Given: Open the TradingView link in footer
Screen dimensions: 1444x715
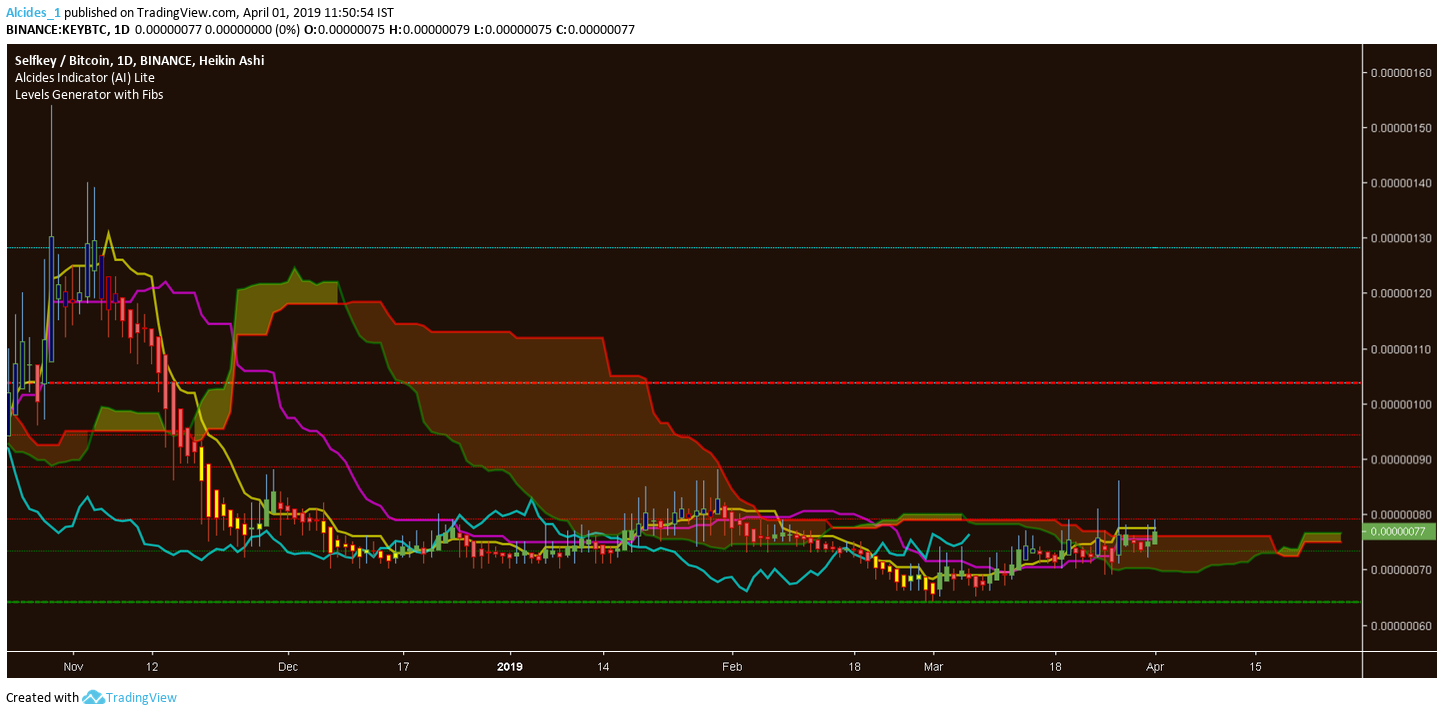Looking at the screenshot, I should [141, 697].
